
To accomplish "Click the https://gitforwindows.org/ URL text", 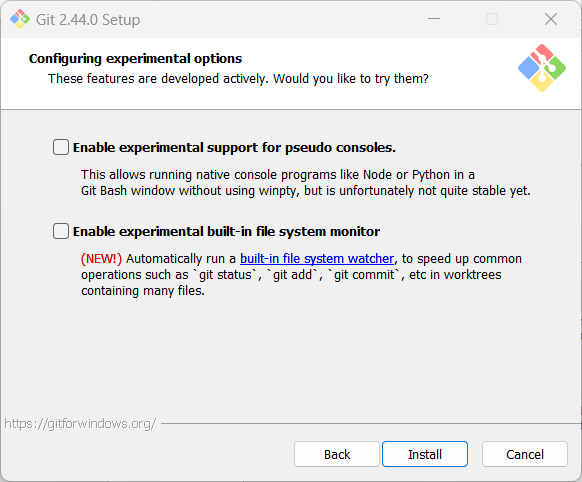I will click(x=80, y=423).
